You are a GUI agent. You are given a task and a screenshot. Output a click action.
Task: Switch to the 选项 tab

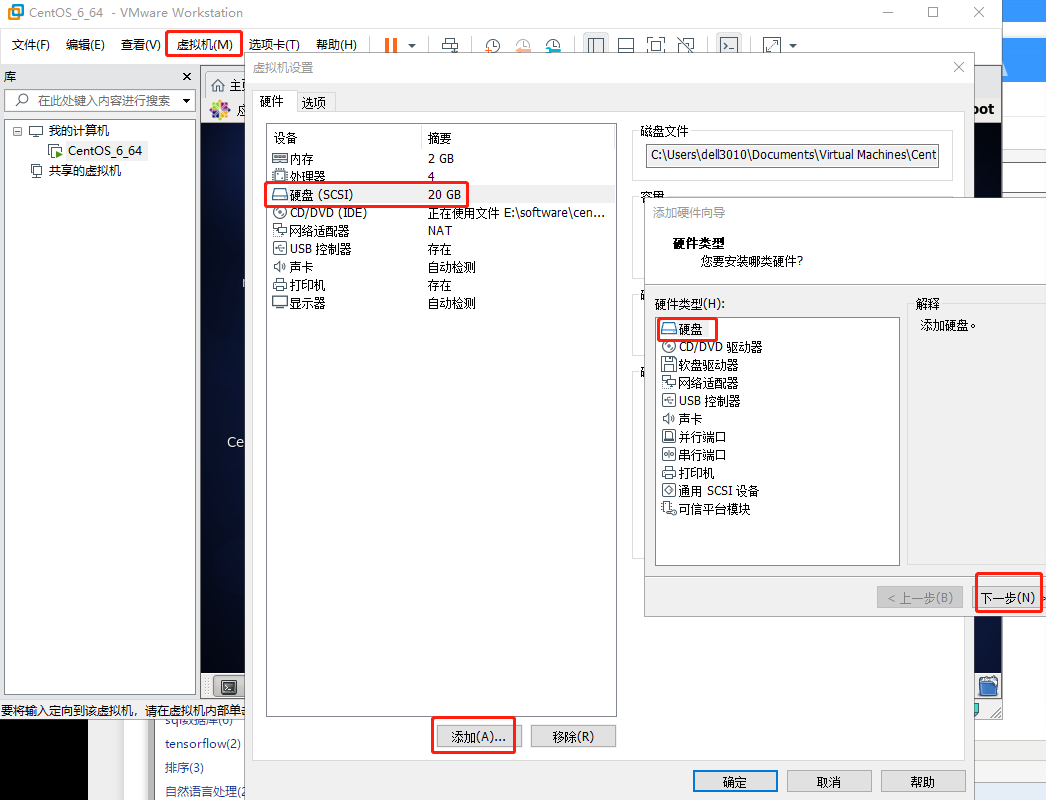[314, 103]
